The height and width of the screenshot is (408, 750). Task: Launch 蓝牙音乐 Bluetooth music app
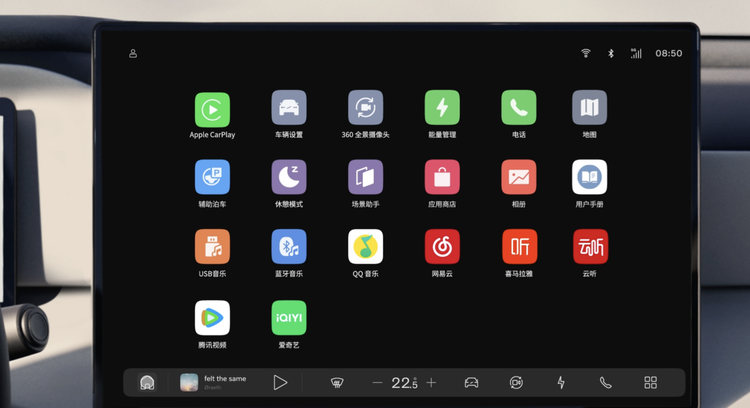(289, 246)
